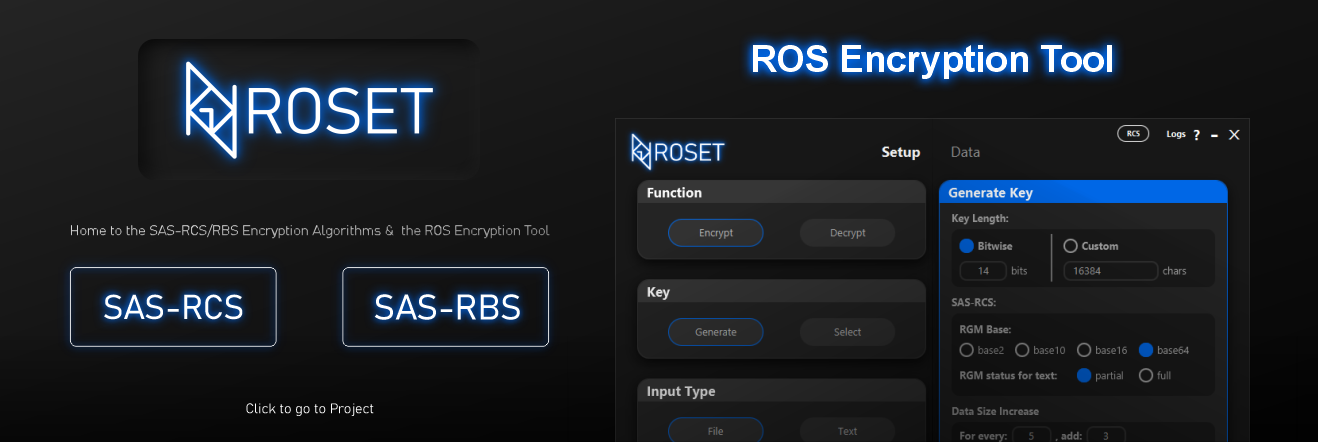Click the ROSET neon logo banner
The image size is (1318, 442).
click(x=308, y=108)
